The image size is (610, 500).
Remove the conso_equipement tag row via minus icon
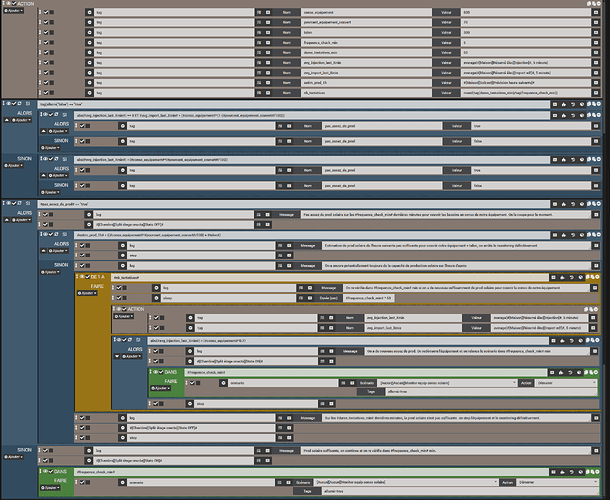point(596,12)
